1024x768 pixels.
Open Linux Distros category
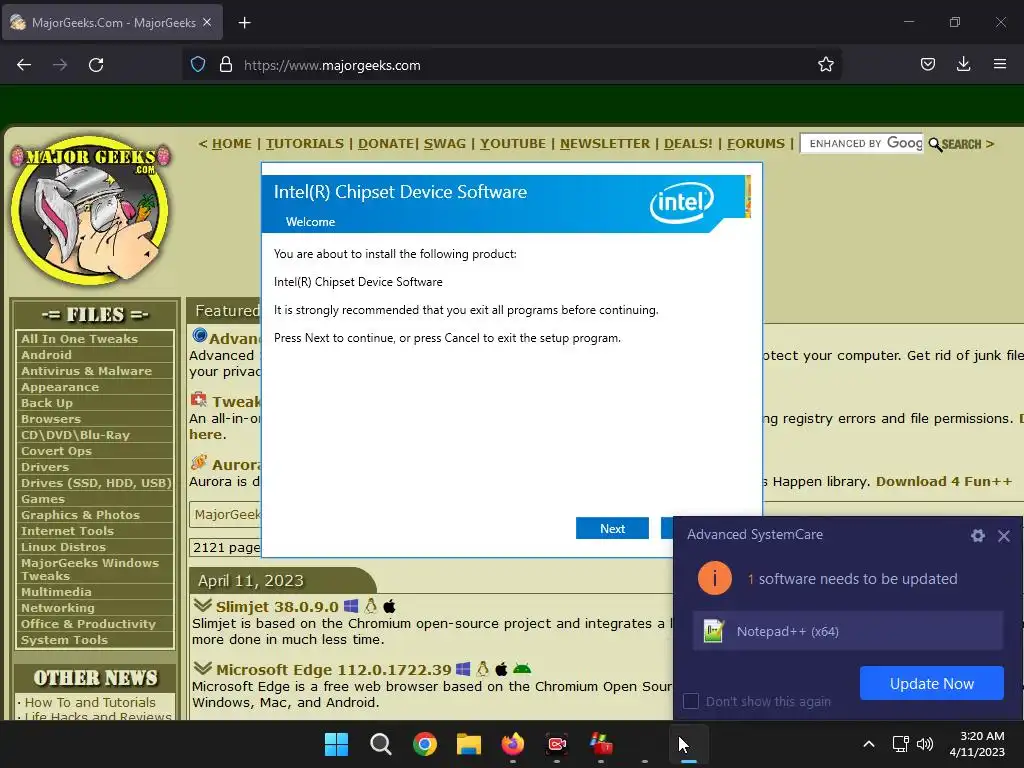tap(63, 547)
